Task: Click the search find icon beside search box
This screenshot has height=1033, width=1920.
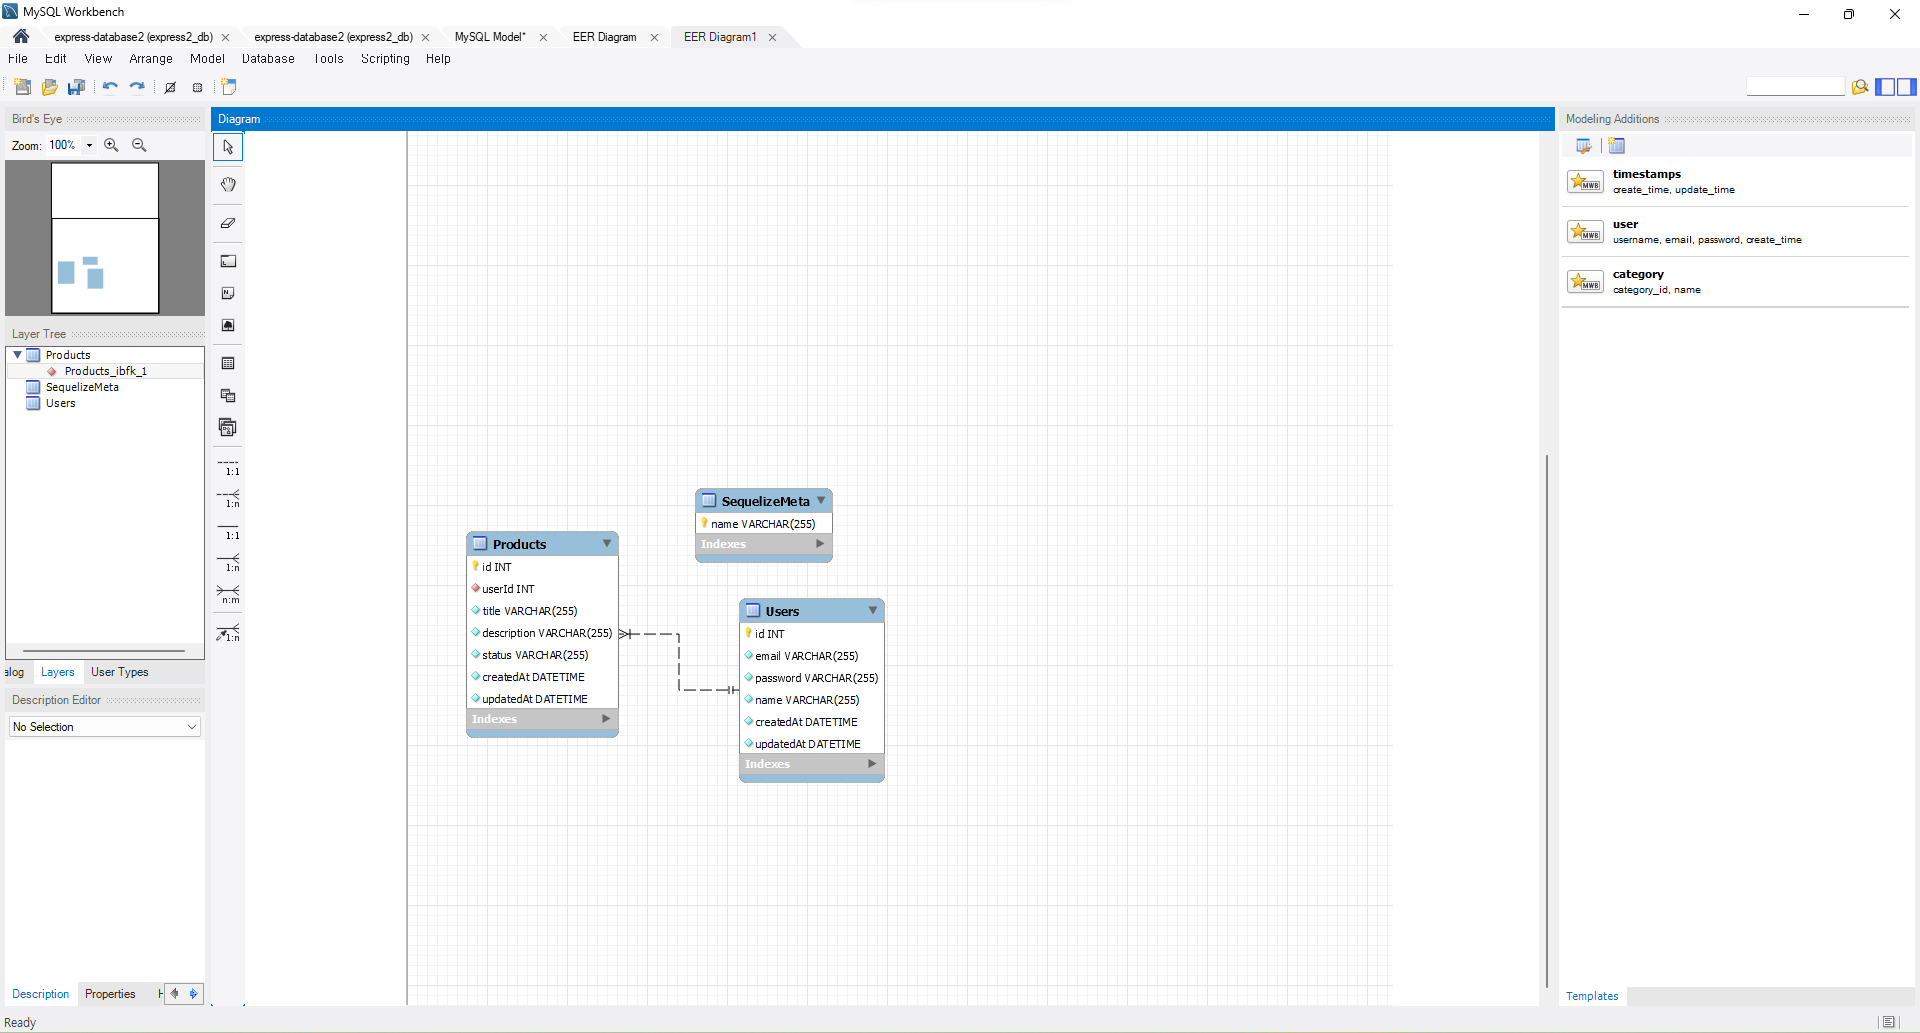Action: coord(1860,87)
